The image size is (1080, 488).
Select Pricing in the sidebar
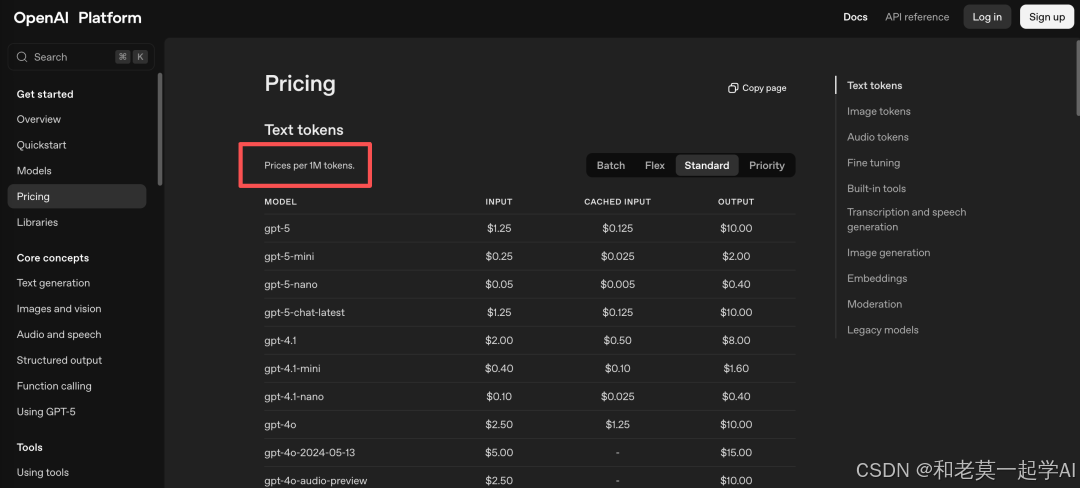tap(76, 196)
